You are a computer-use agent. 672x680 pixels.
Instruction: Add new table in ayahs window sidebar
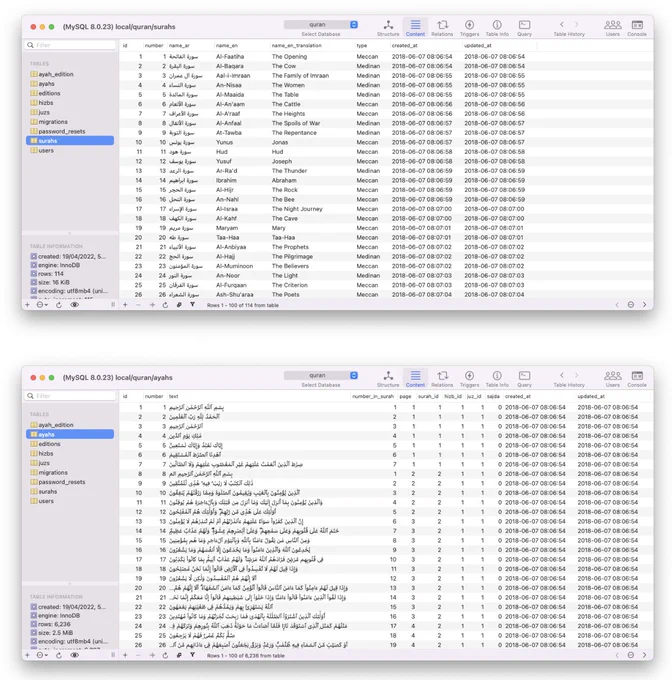click(27, 655)
